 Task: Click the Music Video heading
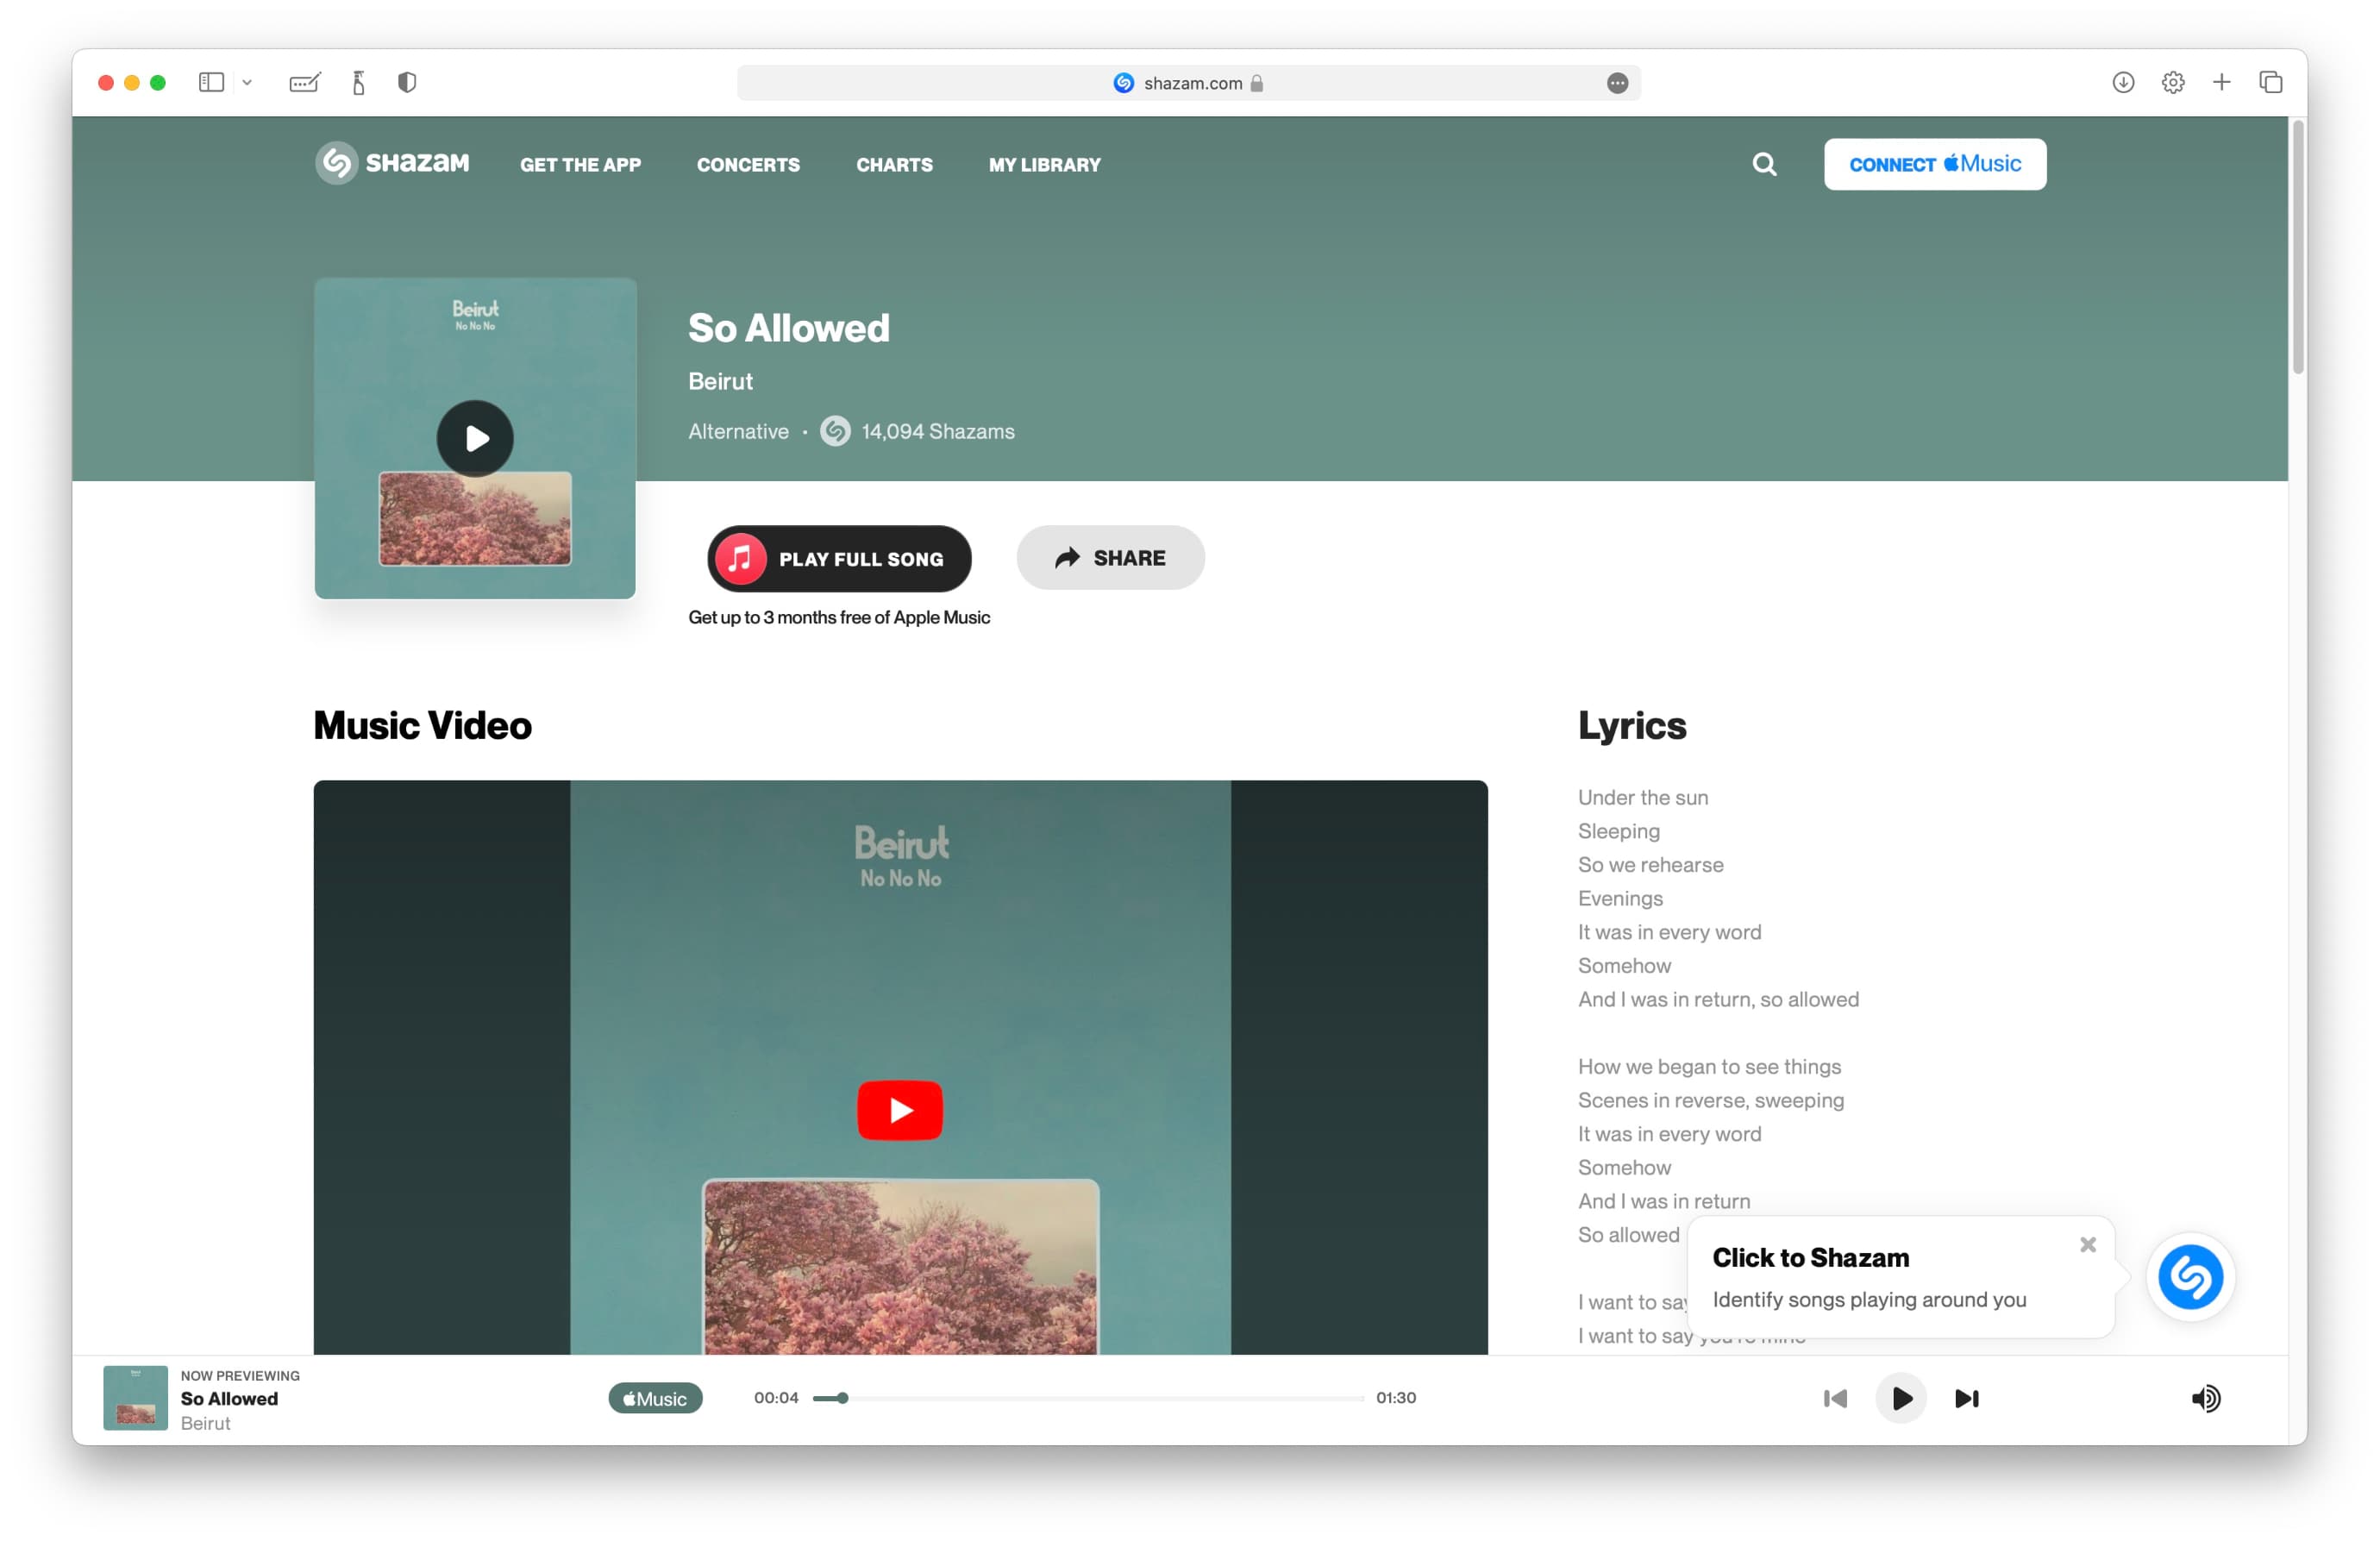(422, 726)
